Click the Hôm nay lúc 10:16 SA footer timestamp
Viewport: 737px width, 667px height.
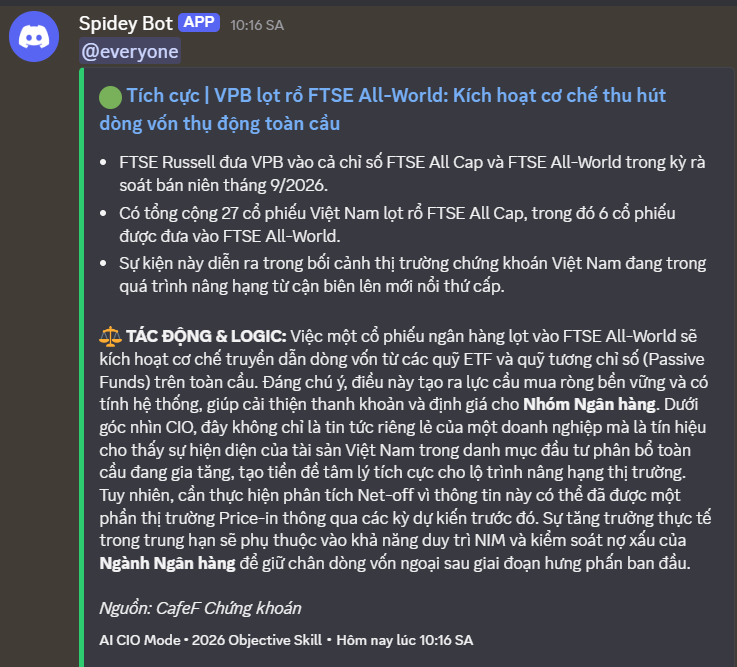[x=405, y=640]
